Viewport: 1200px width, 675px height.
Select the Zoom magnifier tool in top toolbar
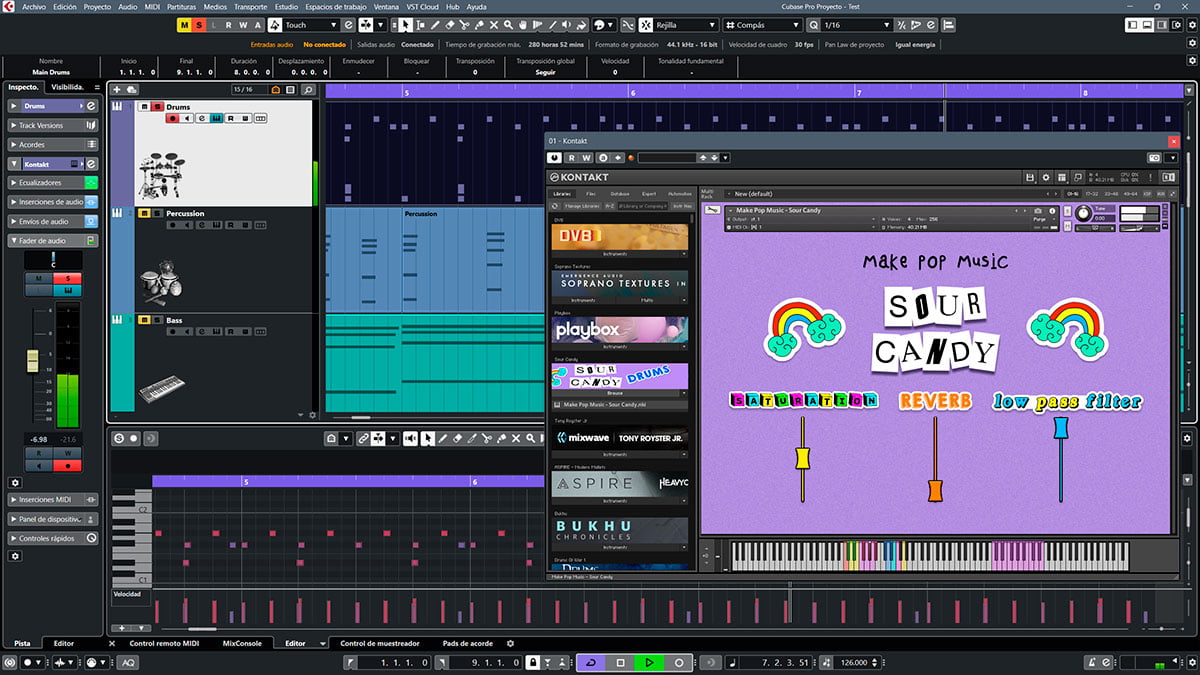tap(509, 25)
